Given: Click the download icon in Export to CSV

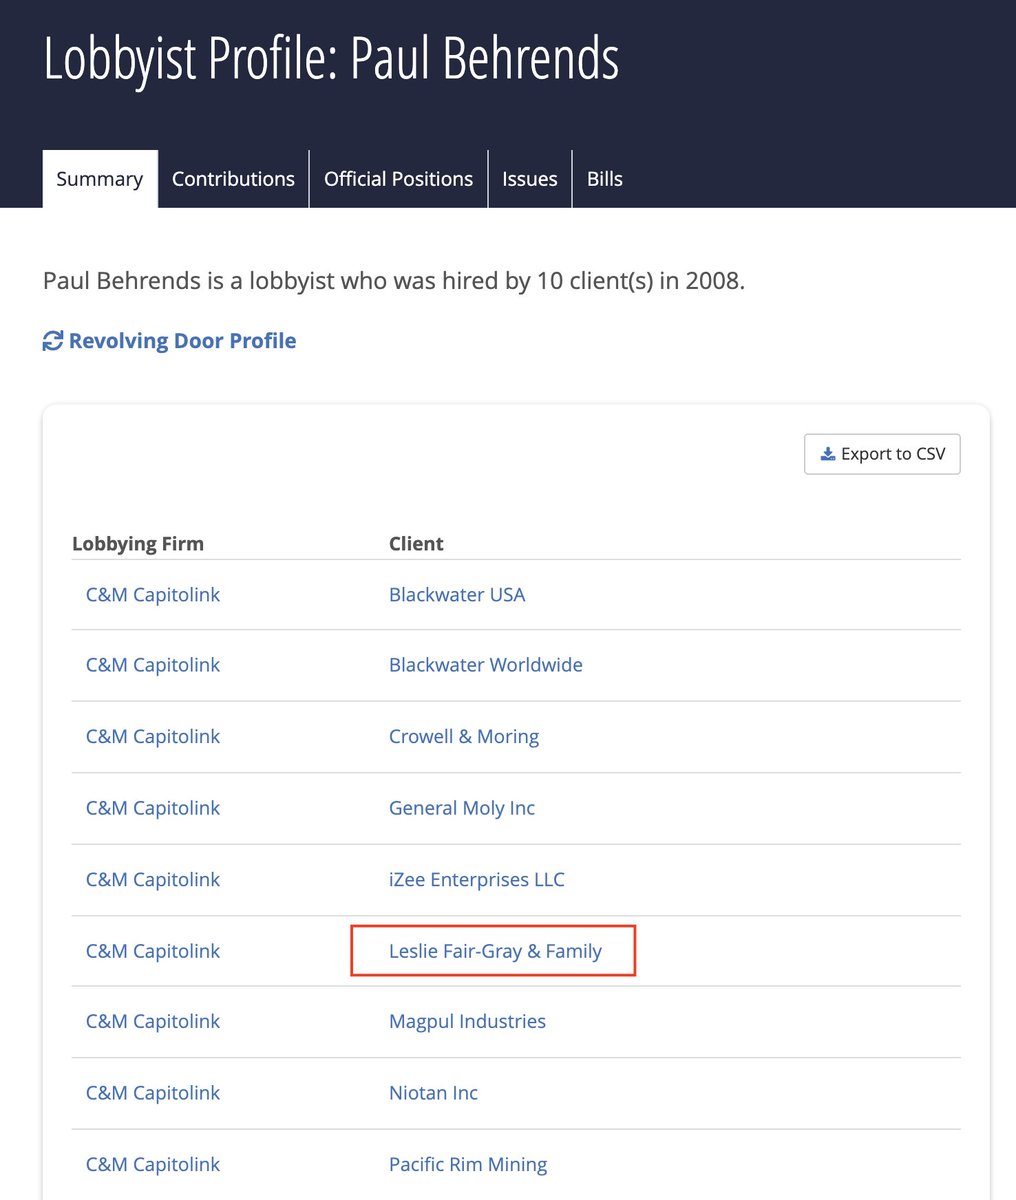Looking at the screenshot, I should pyautogui.click(x=828, y=454).
